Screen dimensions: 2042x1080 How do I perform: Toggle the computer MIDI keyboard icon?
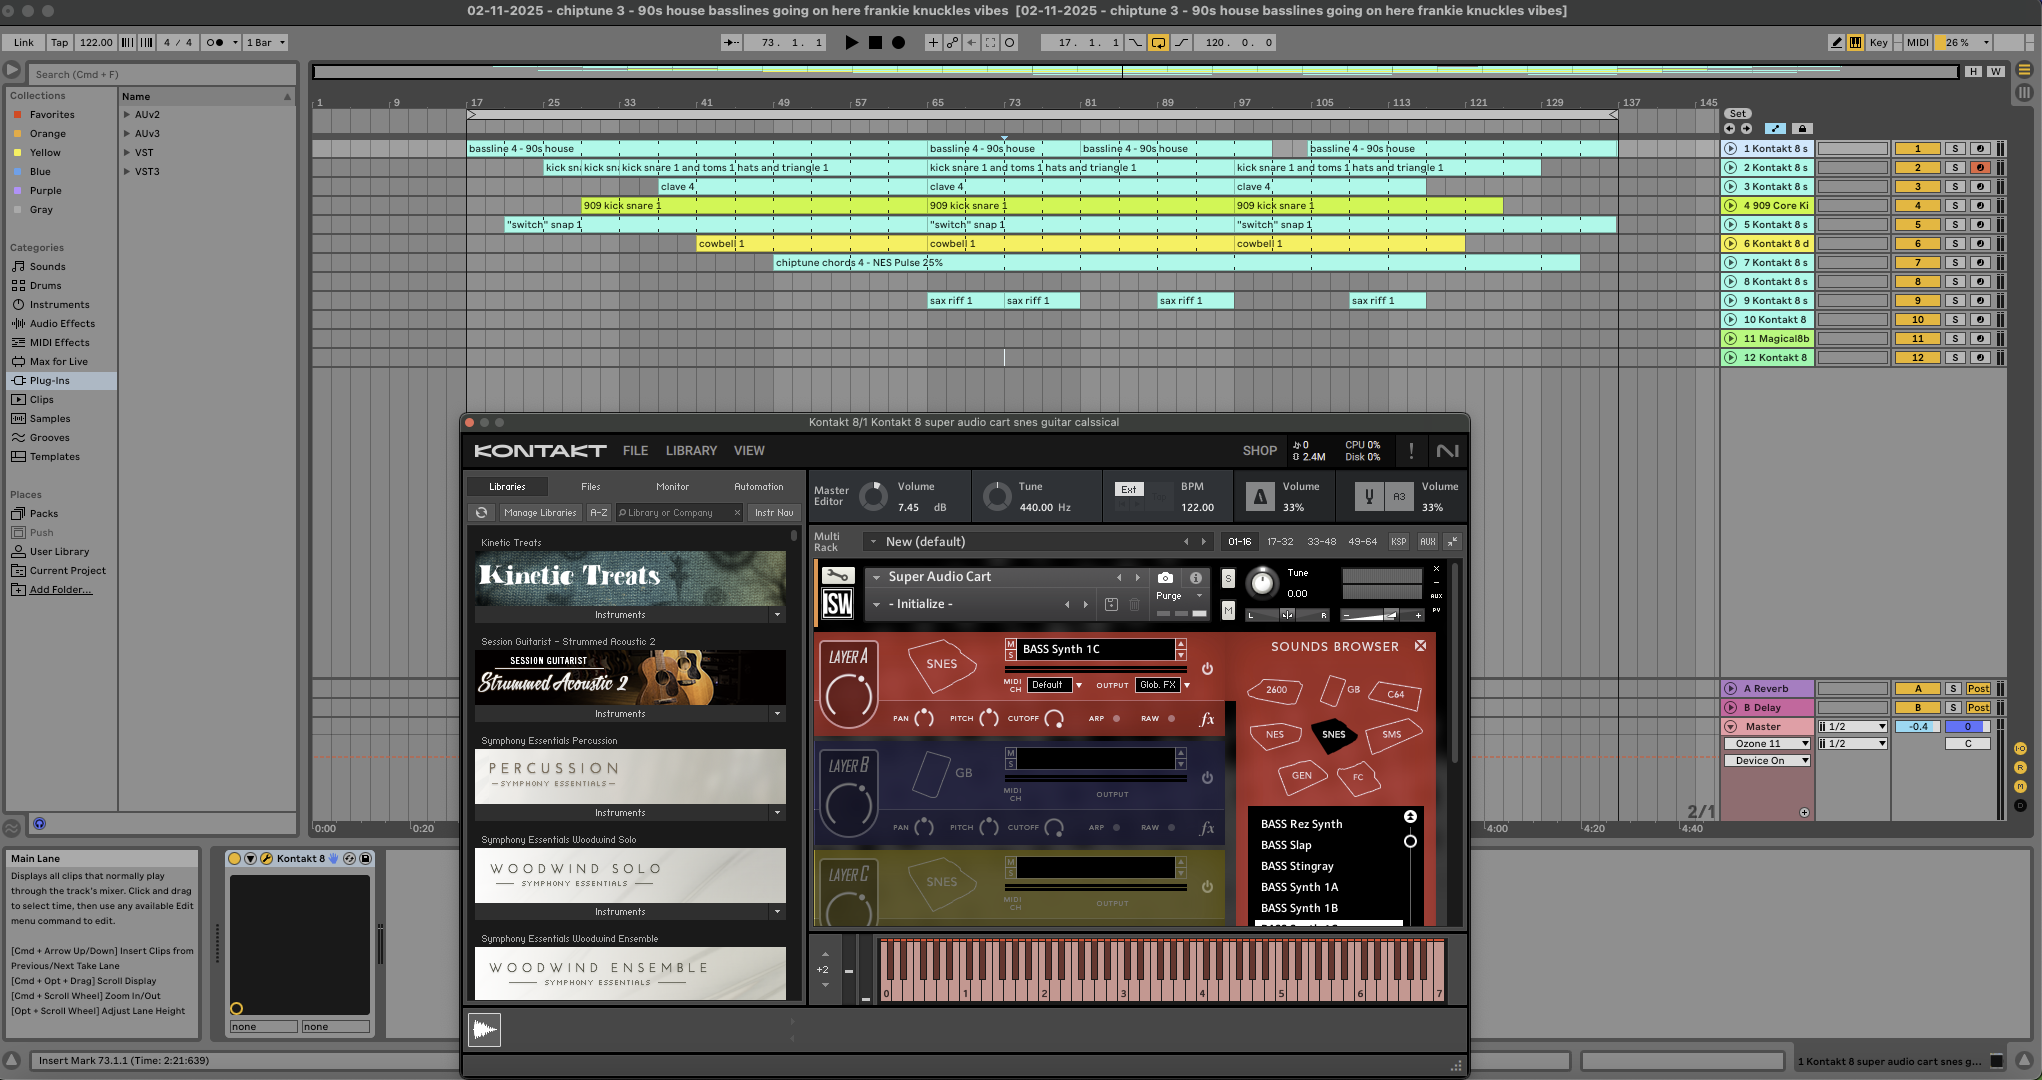point(1855,42)
